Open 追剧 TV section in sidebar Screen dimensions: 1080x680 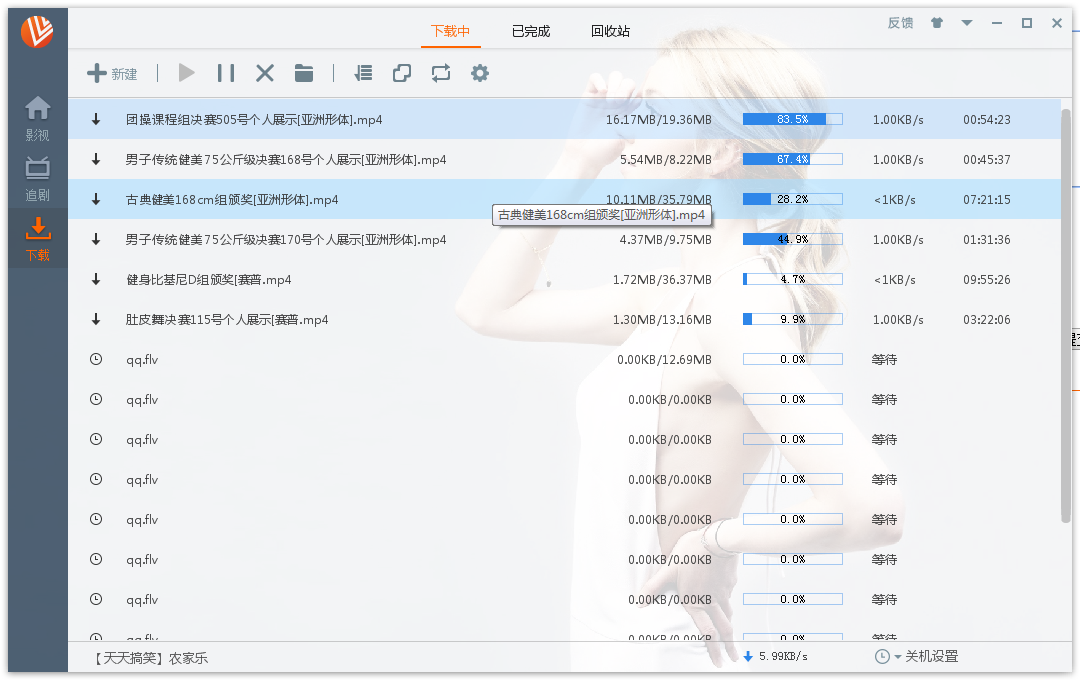38,178
